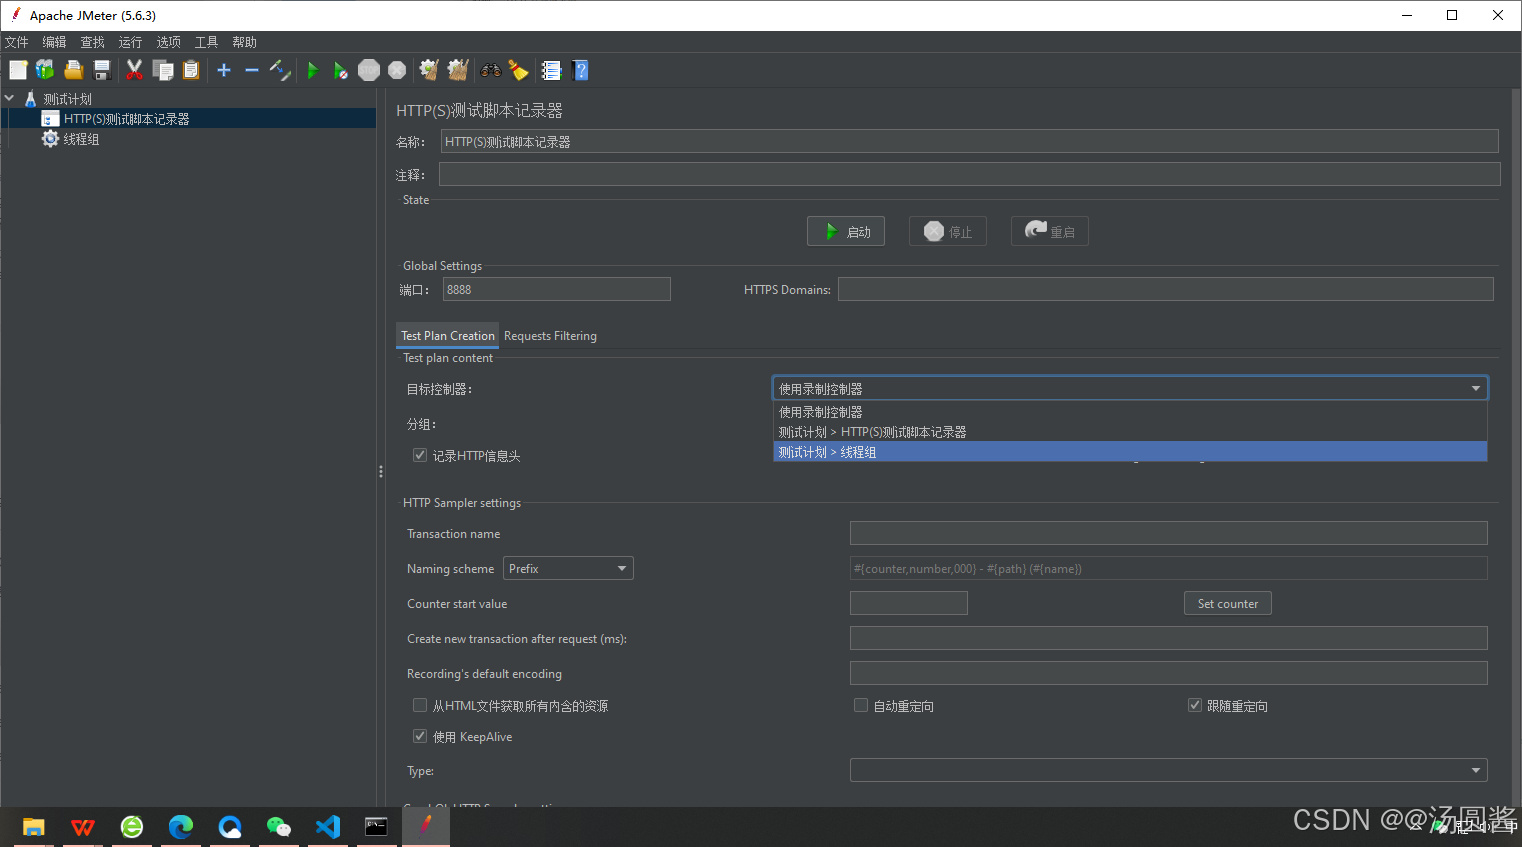The width and height of the screenshot is (1522, 847).
Task: Start the test with green play icon
Action: pos(313,70)
